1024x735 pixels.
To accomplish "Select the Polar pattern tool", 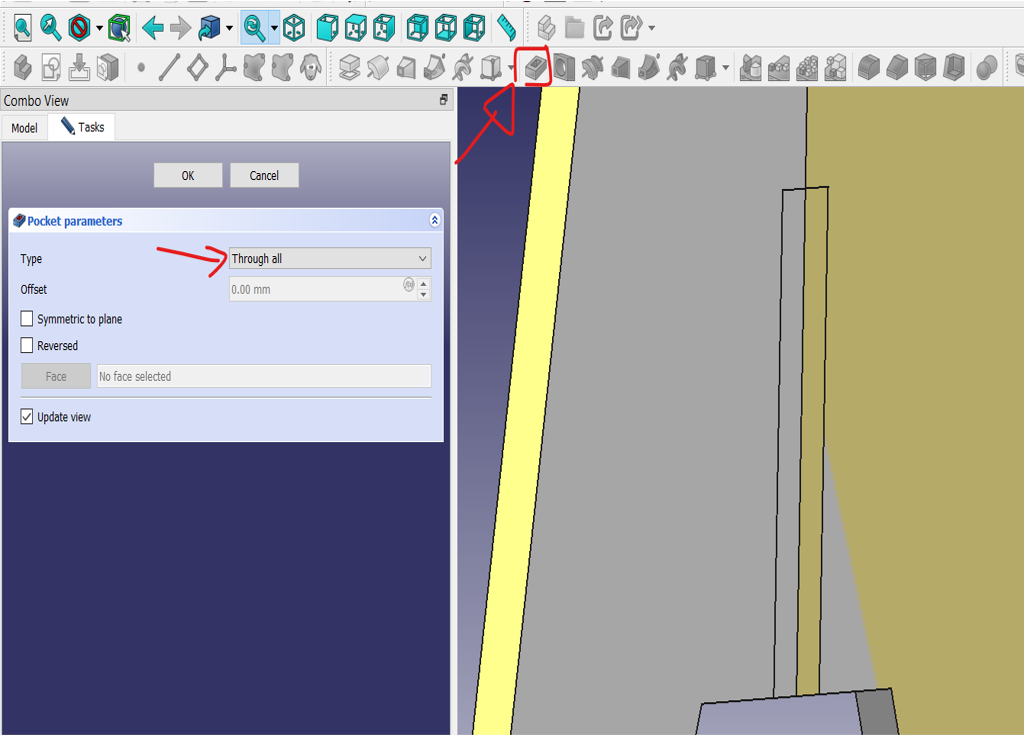I will (x=807, y=67).
